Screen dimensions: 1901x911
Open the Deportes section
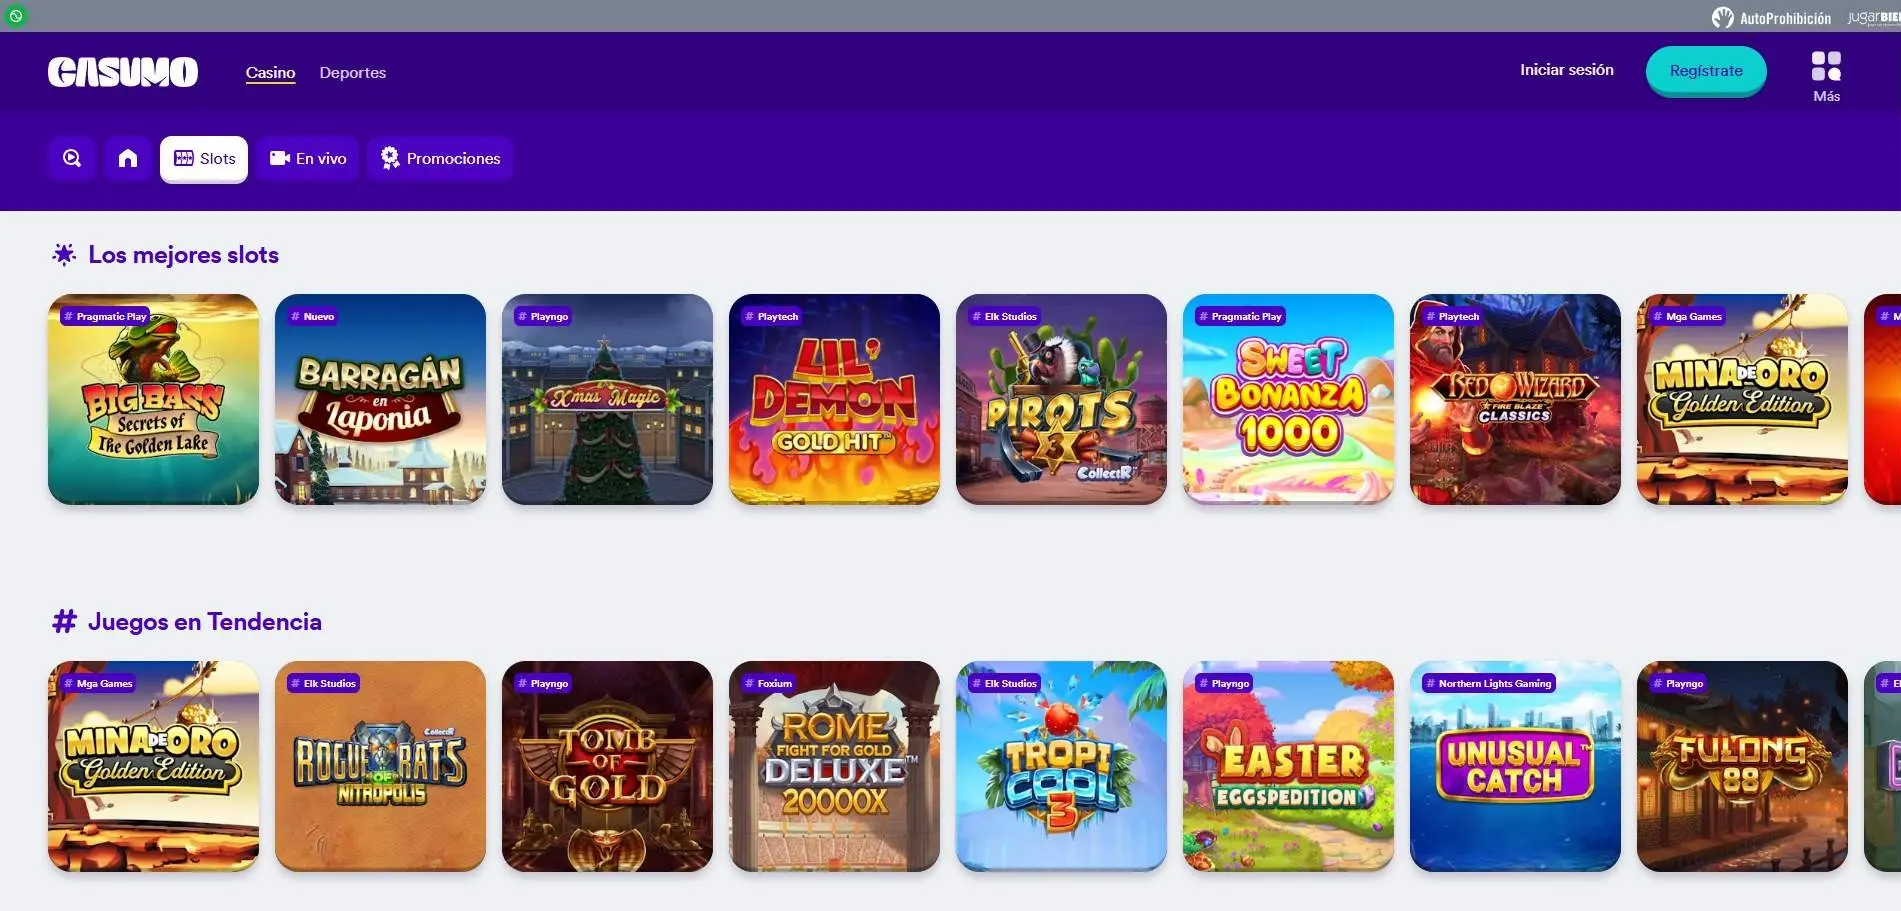click(x=352, y=72)
